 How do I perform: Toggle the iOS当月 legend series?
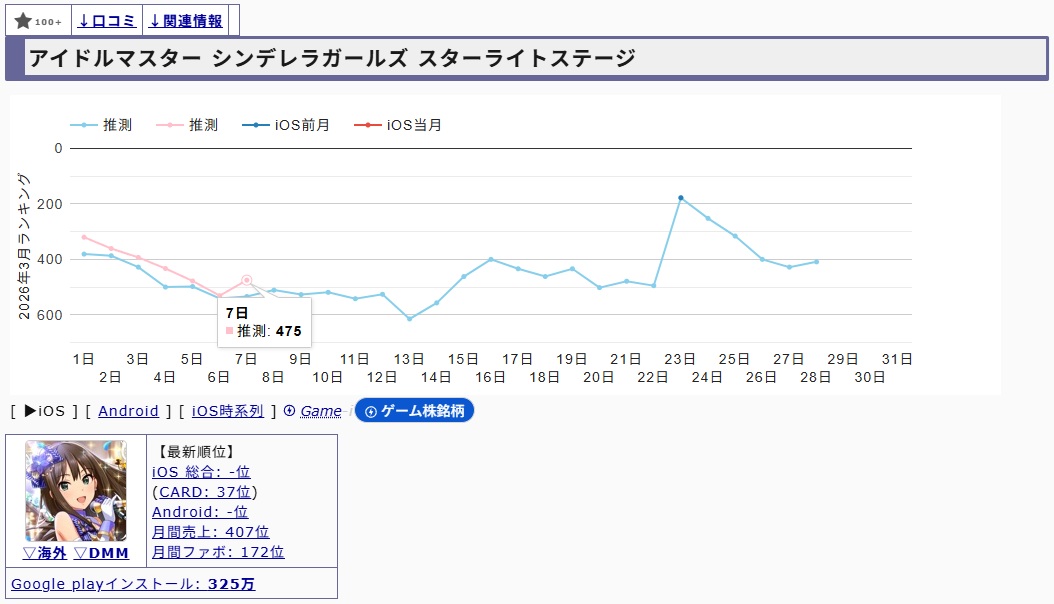[x=399, y=125]
